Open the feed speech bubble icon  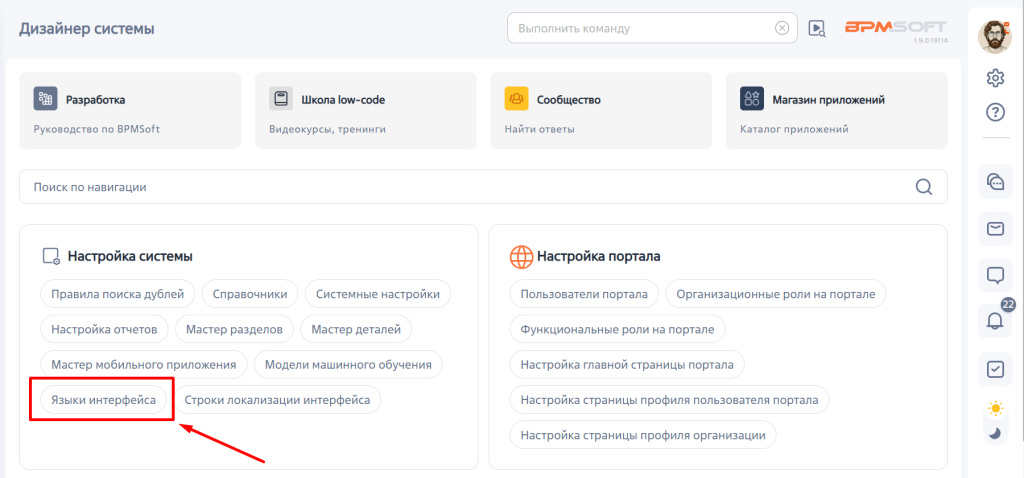tap(995, 276)
